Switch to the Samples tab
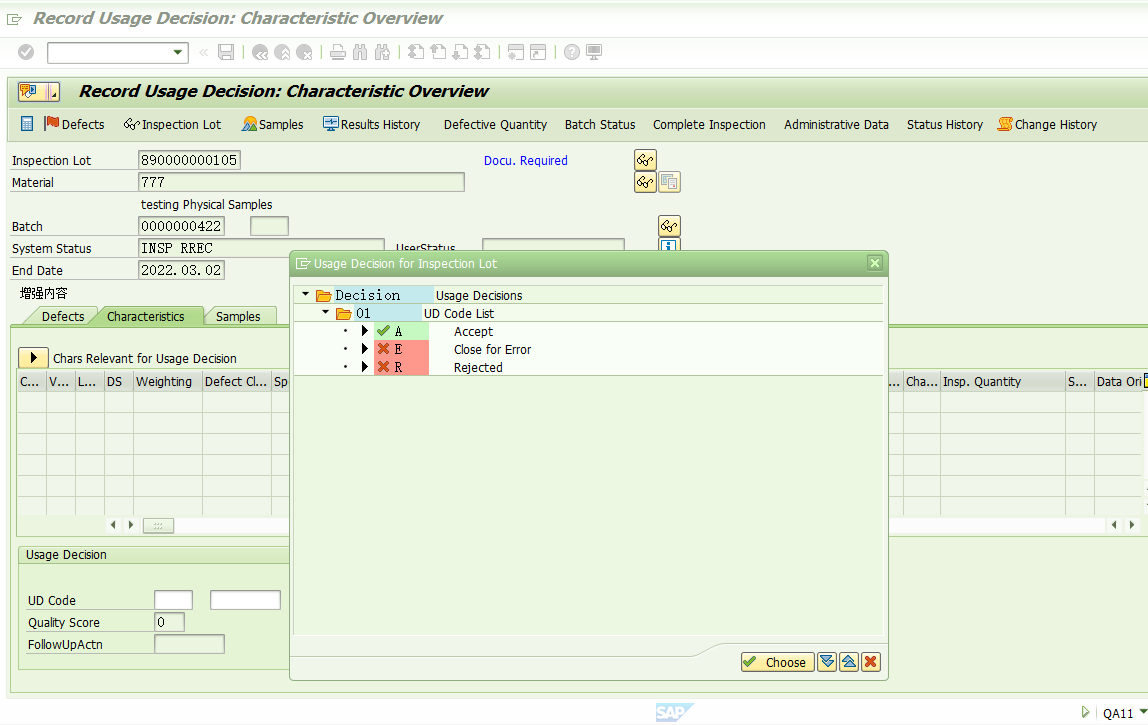This screenshot has width=1148, height=725. 240,315
